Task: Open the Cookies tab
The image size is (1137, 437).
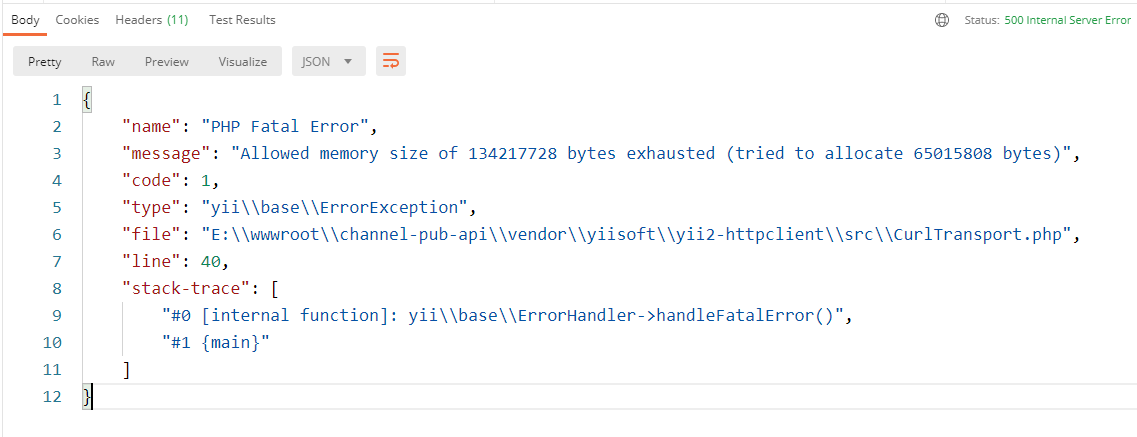Action: (77, 20)
